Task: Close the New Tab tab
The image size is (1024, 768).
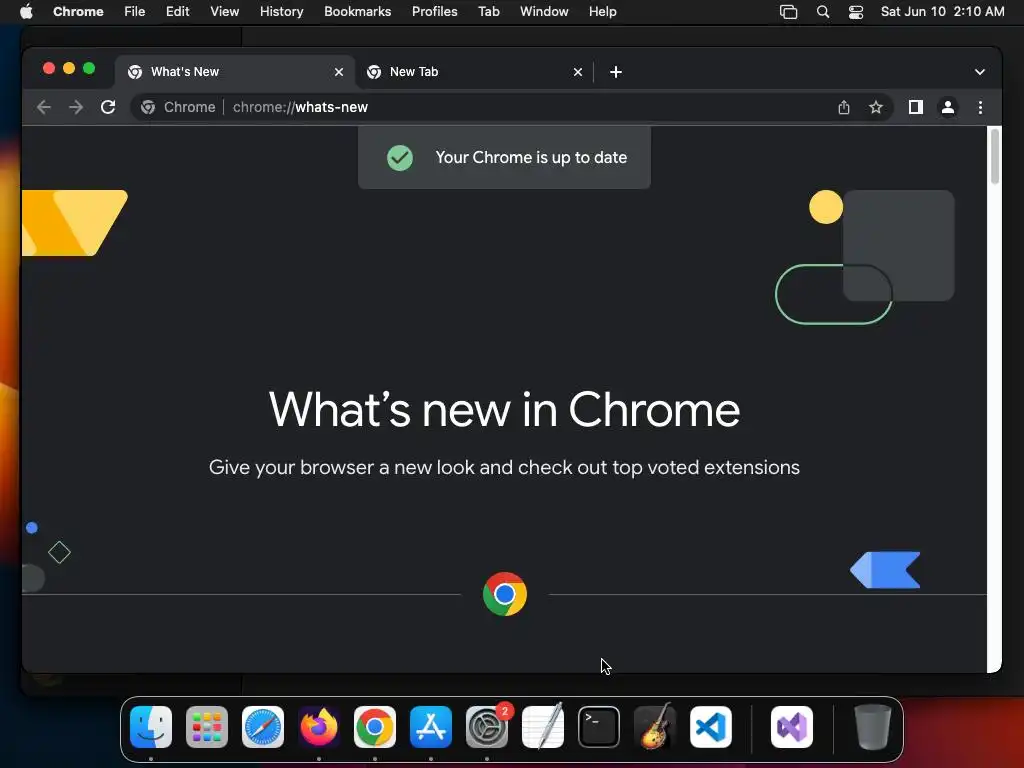Action: pyautogui.click(x=578, y=72)
